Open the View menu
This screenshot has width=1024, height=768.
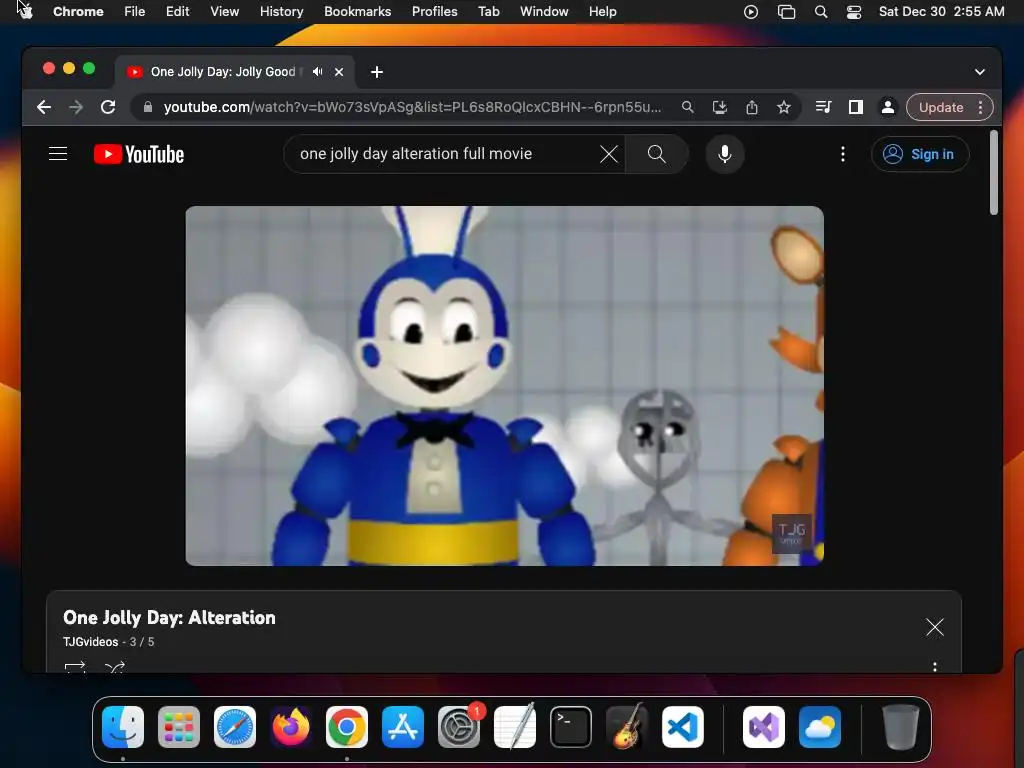(x=224, y=11)
